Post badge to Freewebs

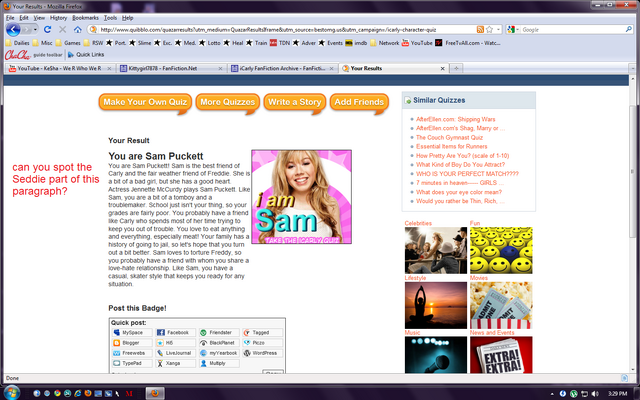(x=132, y=353)
